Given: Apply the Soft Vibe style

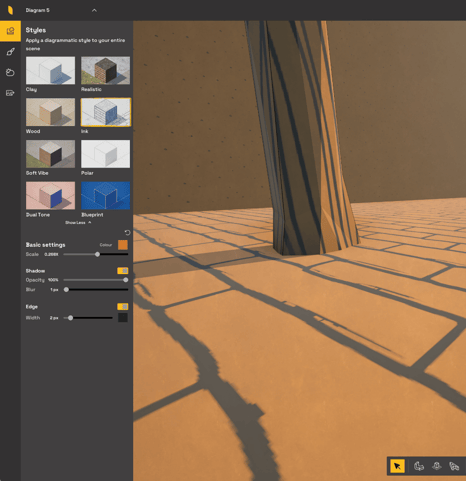Looking at the screenshot, I should point(50,154).
